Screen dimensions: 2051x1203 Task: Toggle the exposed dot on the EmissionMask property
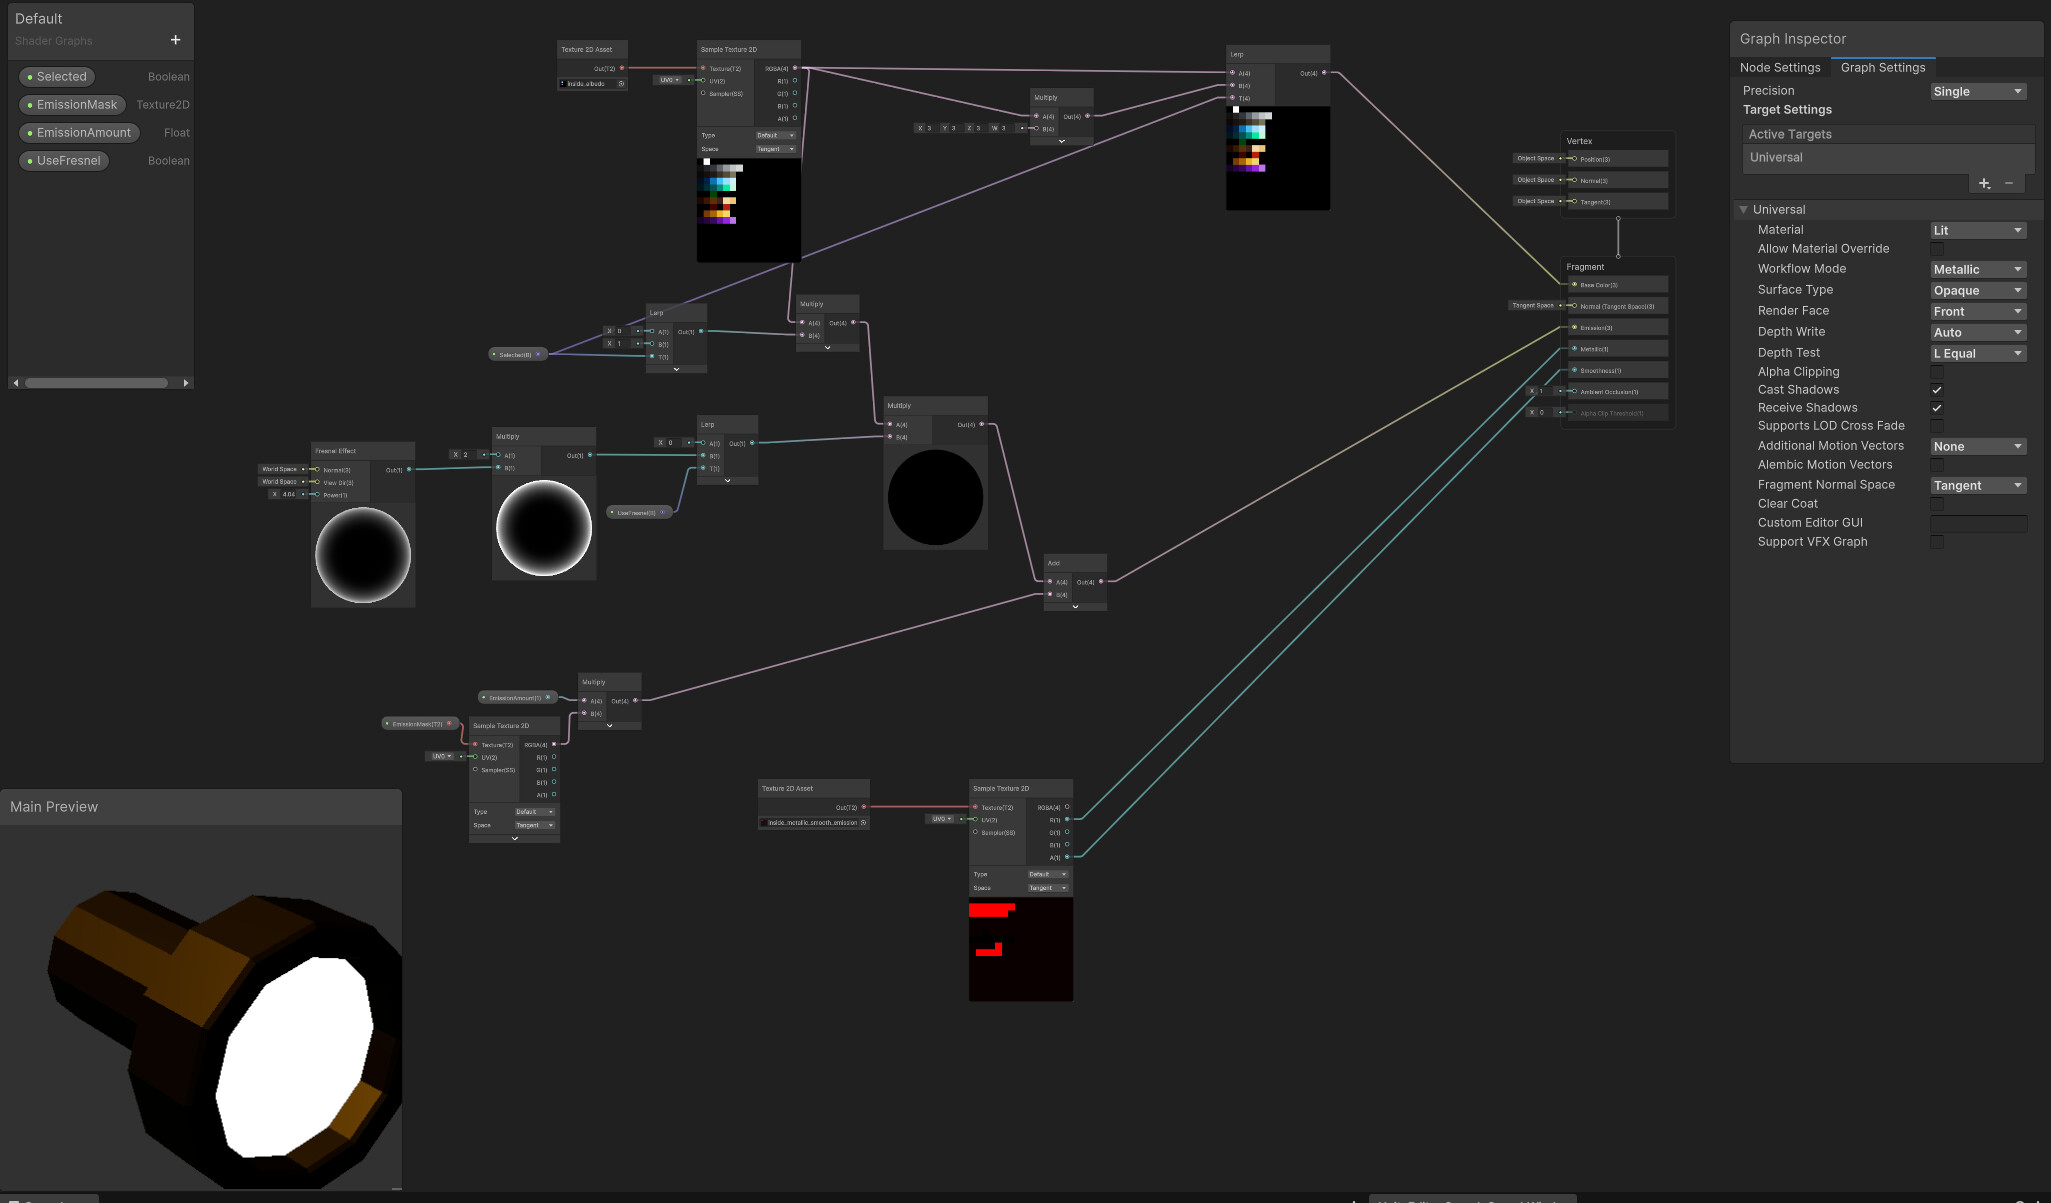30,104
